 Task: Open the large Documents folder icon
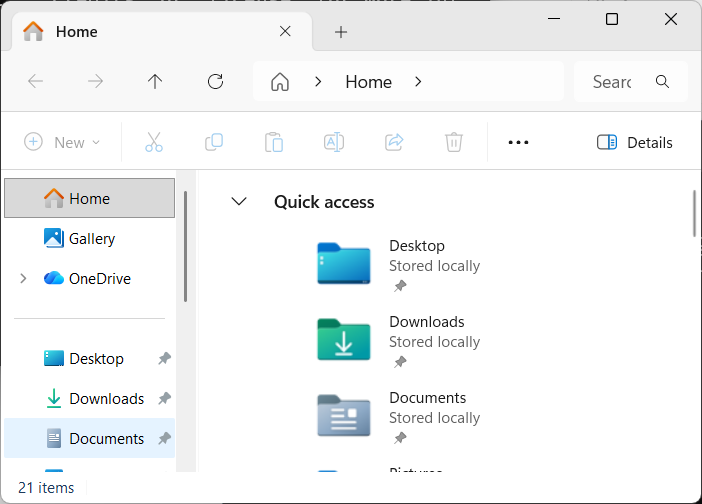[x=344, y=415]
